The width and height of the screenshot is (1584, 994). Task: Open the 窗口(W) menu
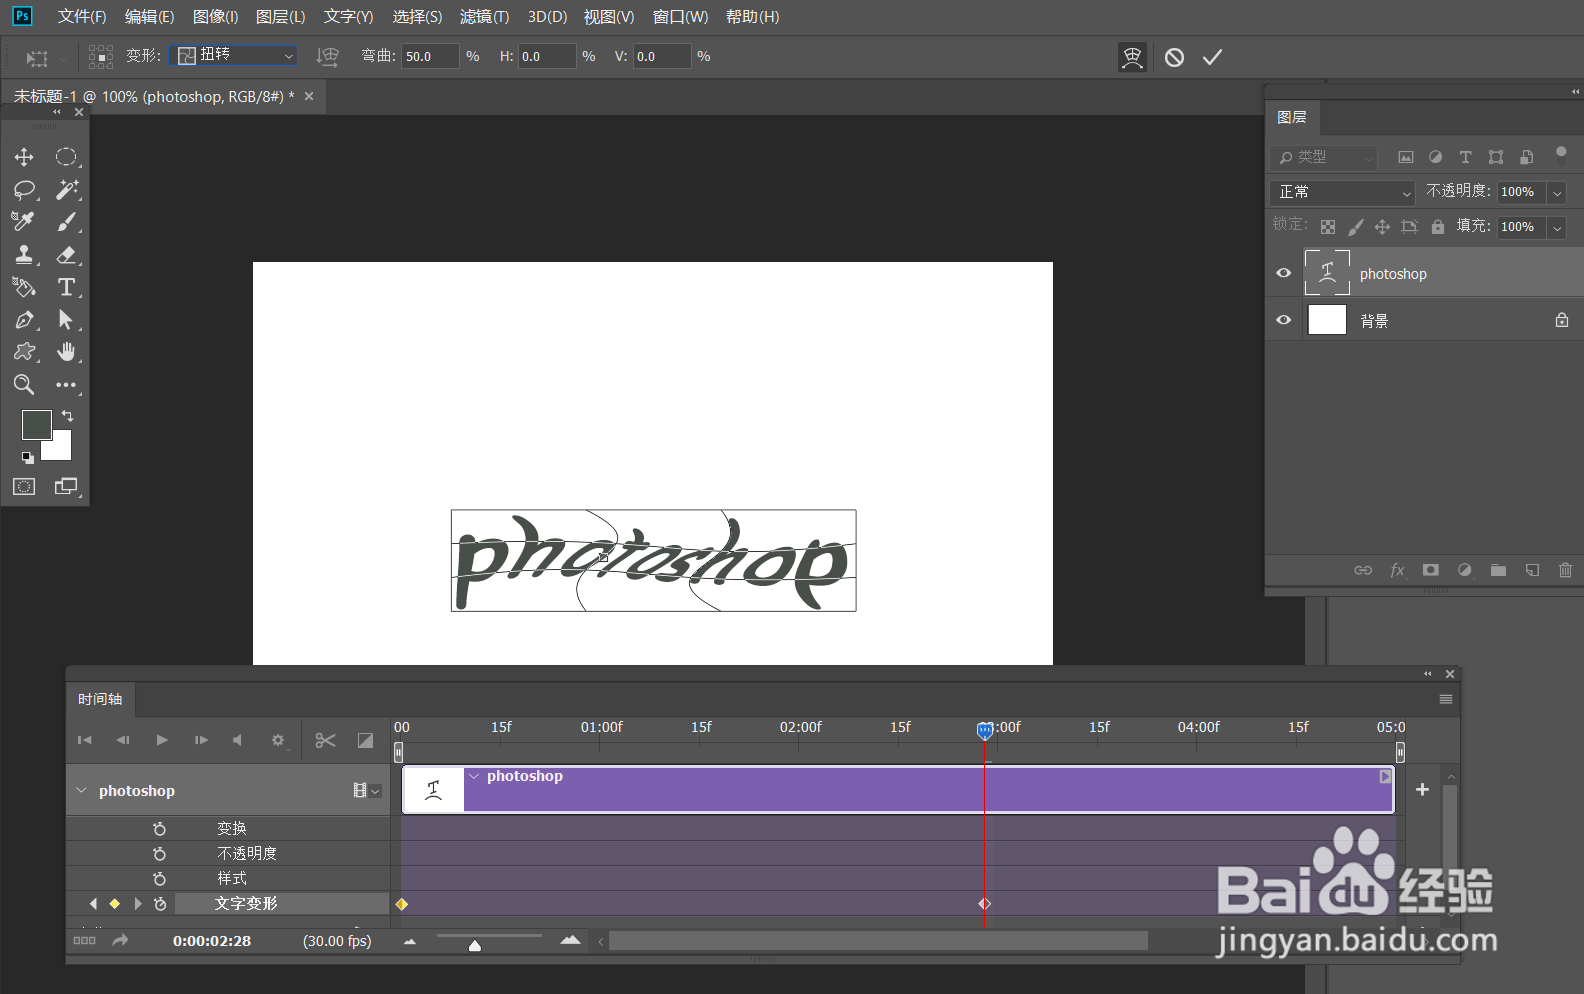coord(681,17)
